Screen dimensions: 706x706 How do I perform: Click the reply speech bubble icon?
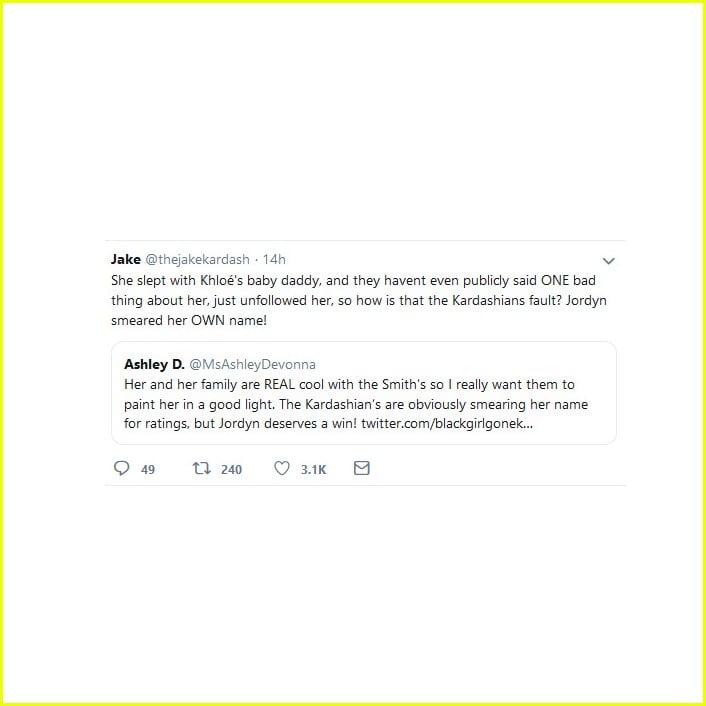point(121,468)
